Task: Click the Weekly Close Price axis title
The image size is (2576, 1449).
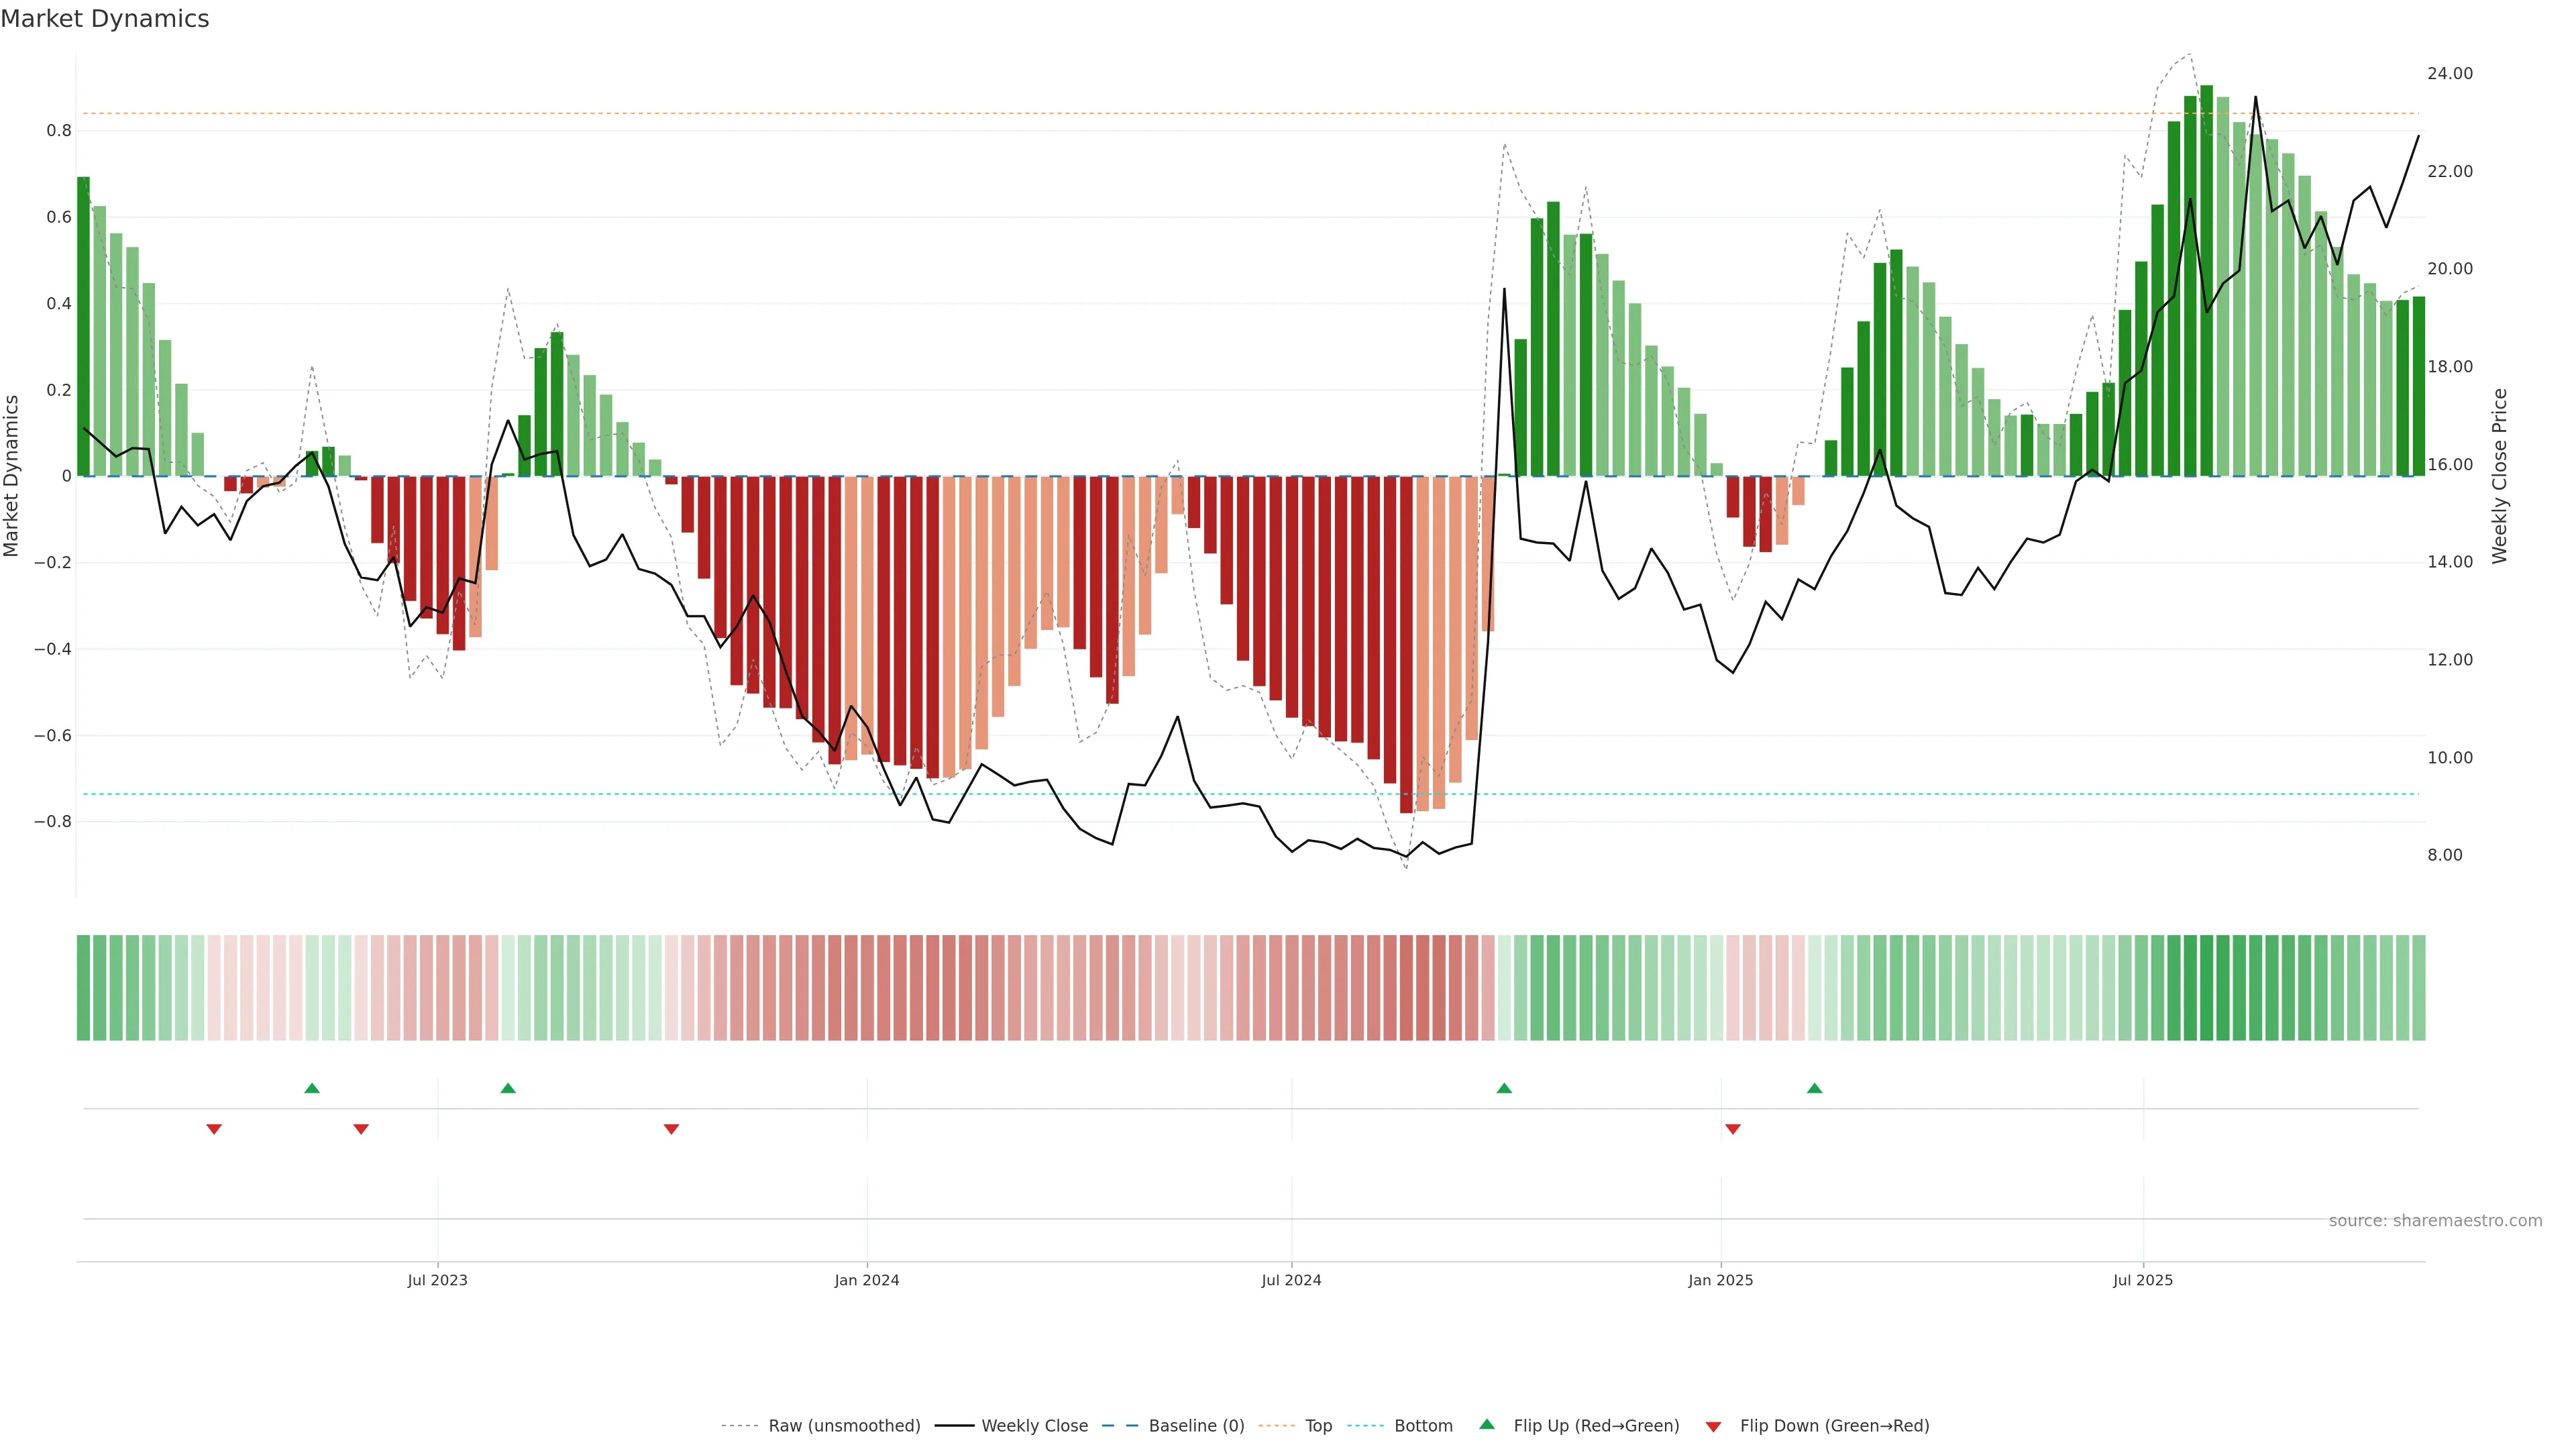Action: (2499, 476)
